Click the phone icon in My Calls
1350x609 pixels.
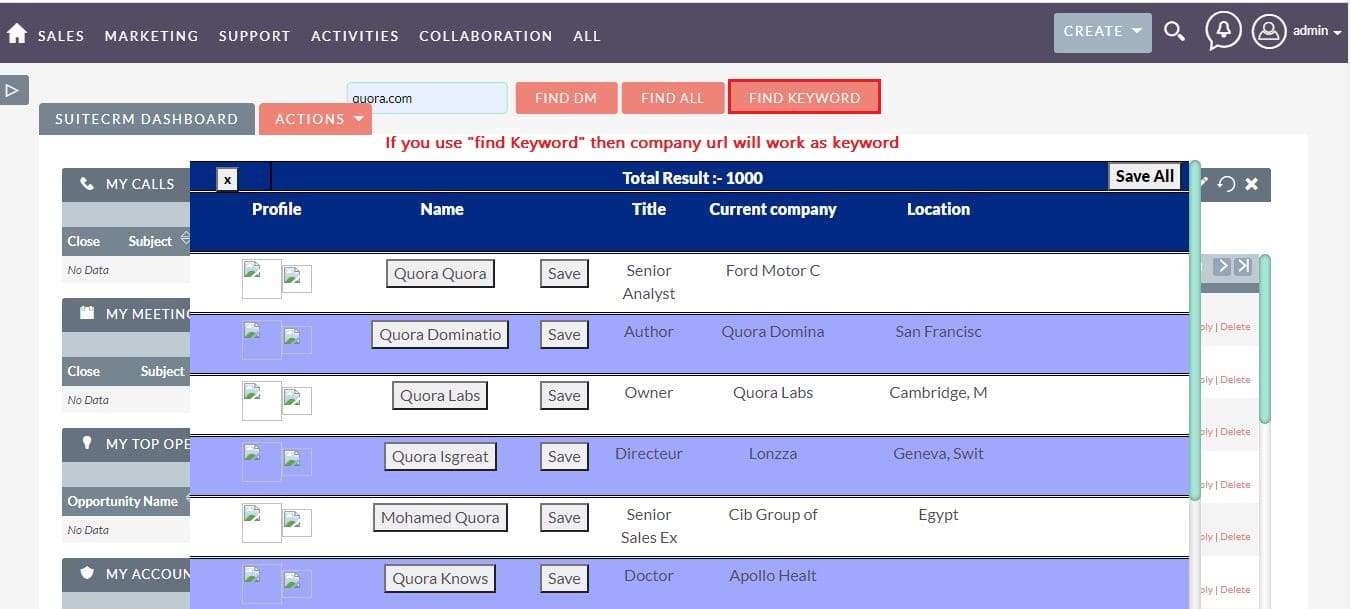[x=87, y=184]
